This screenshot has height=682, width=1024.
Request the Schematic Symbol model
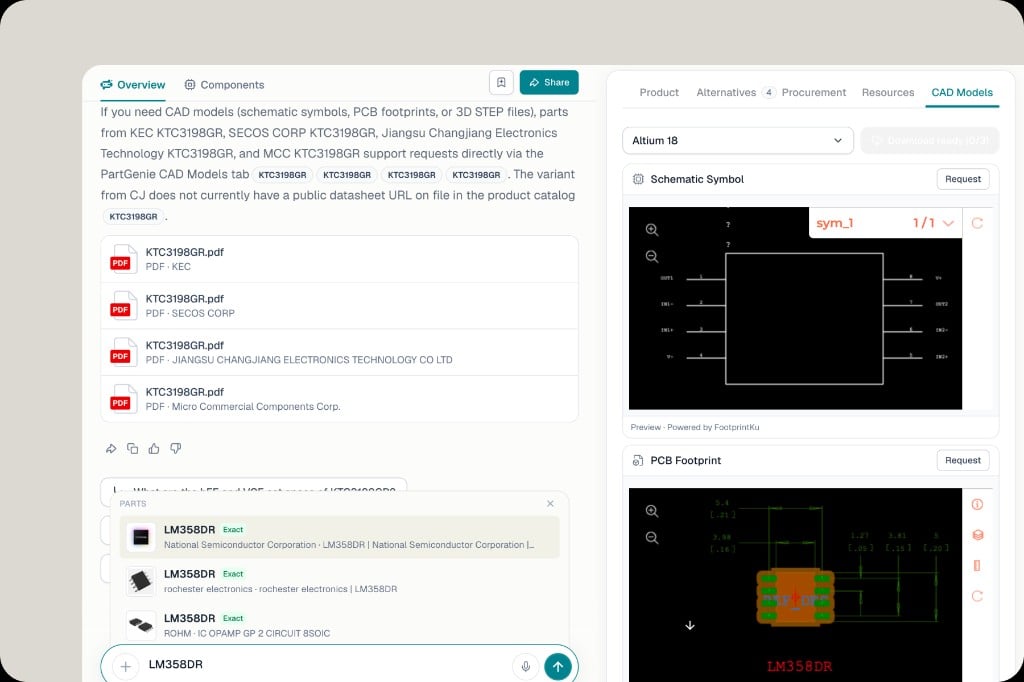(x=963, y=179)
